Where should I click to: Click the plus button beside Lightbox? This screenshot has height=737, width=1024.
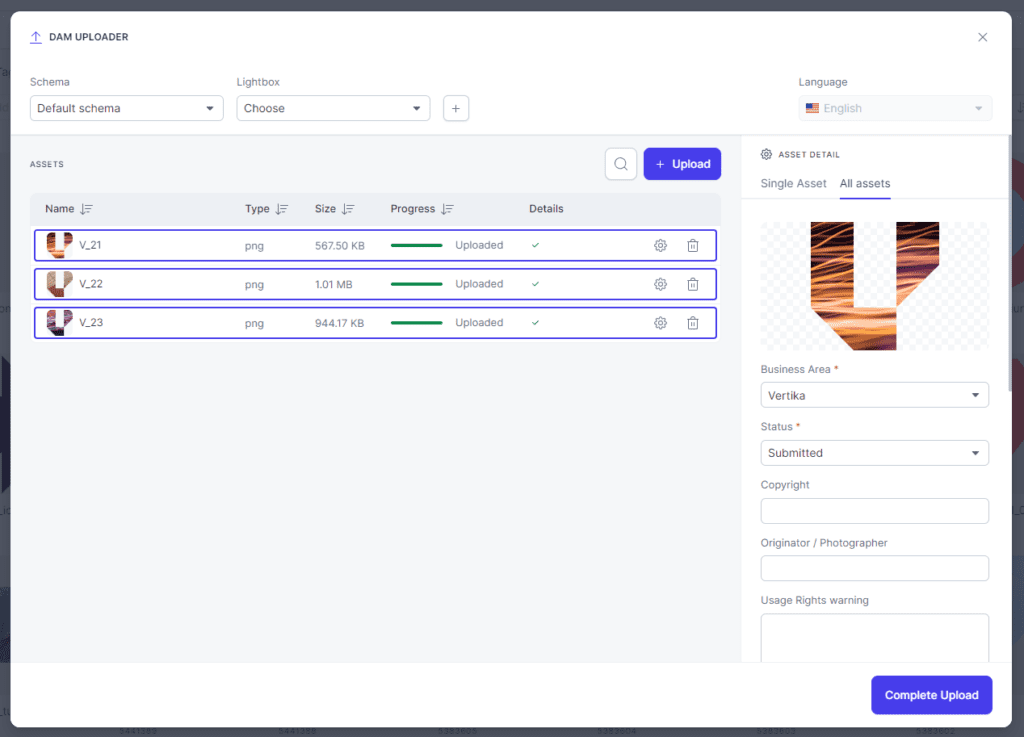(456, 108)
